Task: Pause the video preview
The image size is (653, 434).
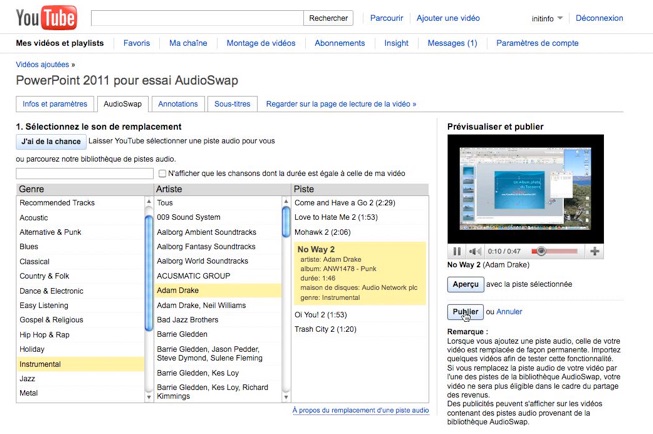Action: point(457,251)
